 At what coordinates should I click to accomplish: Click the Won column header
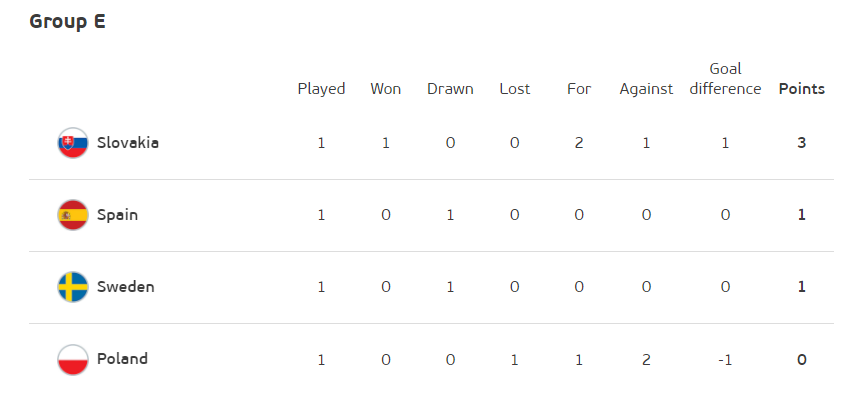(386, 89)
